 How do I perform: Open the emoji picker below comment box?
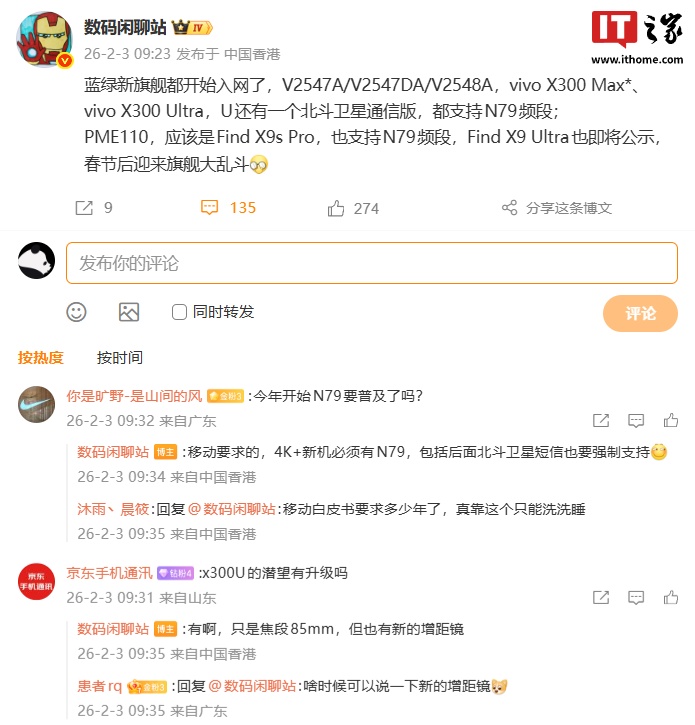pyautogui.click(x=76, y=312)
